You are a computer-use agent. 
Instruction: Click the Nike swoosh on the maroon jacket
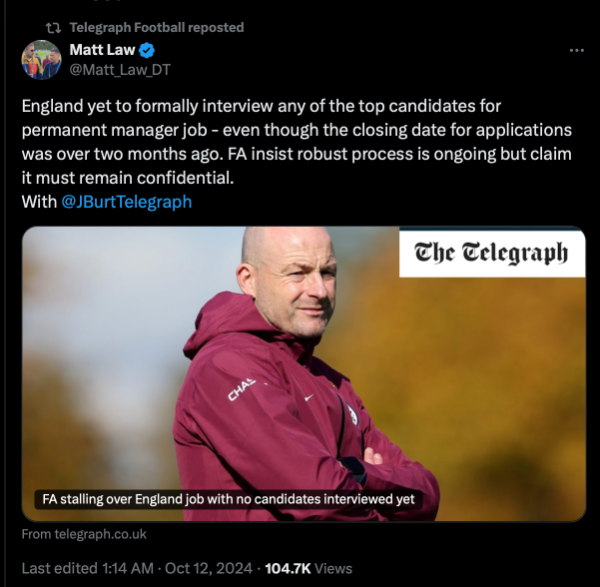tap(309, 398)
